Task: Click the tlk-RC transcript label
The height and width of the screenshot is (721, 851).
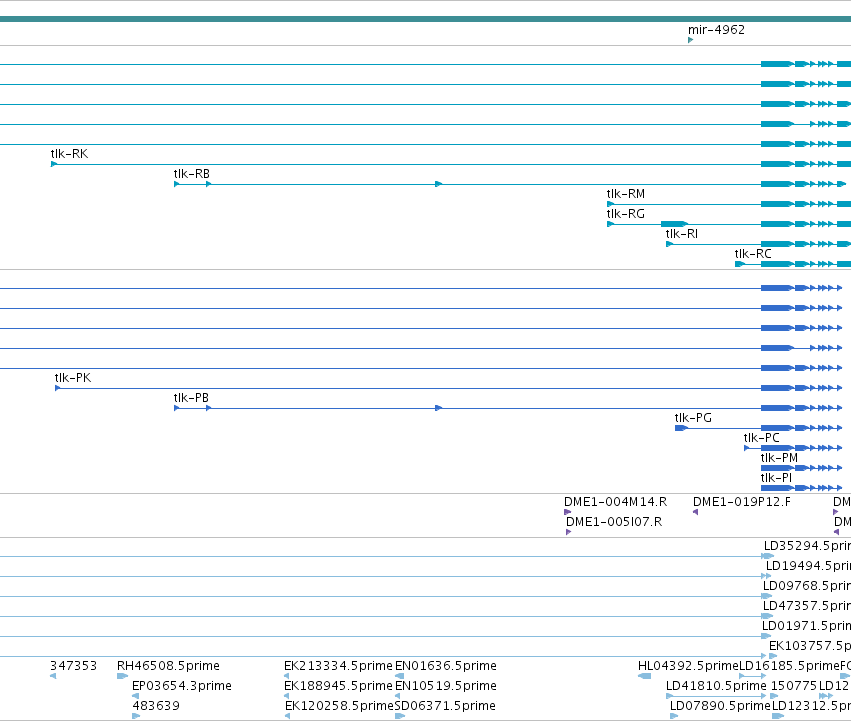Action: 753,254
